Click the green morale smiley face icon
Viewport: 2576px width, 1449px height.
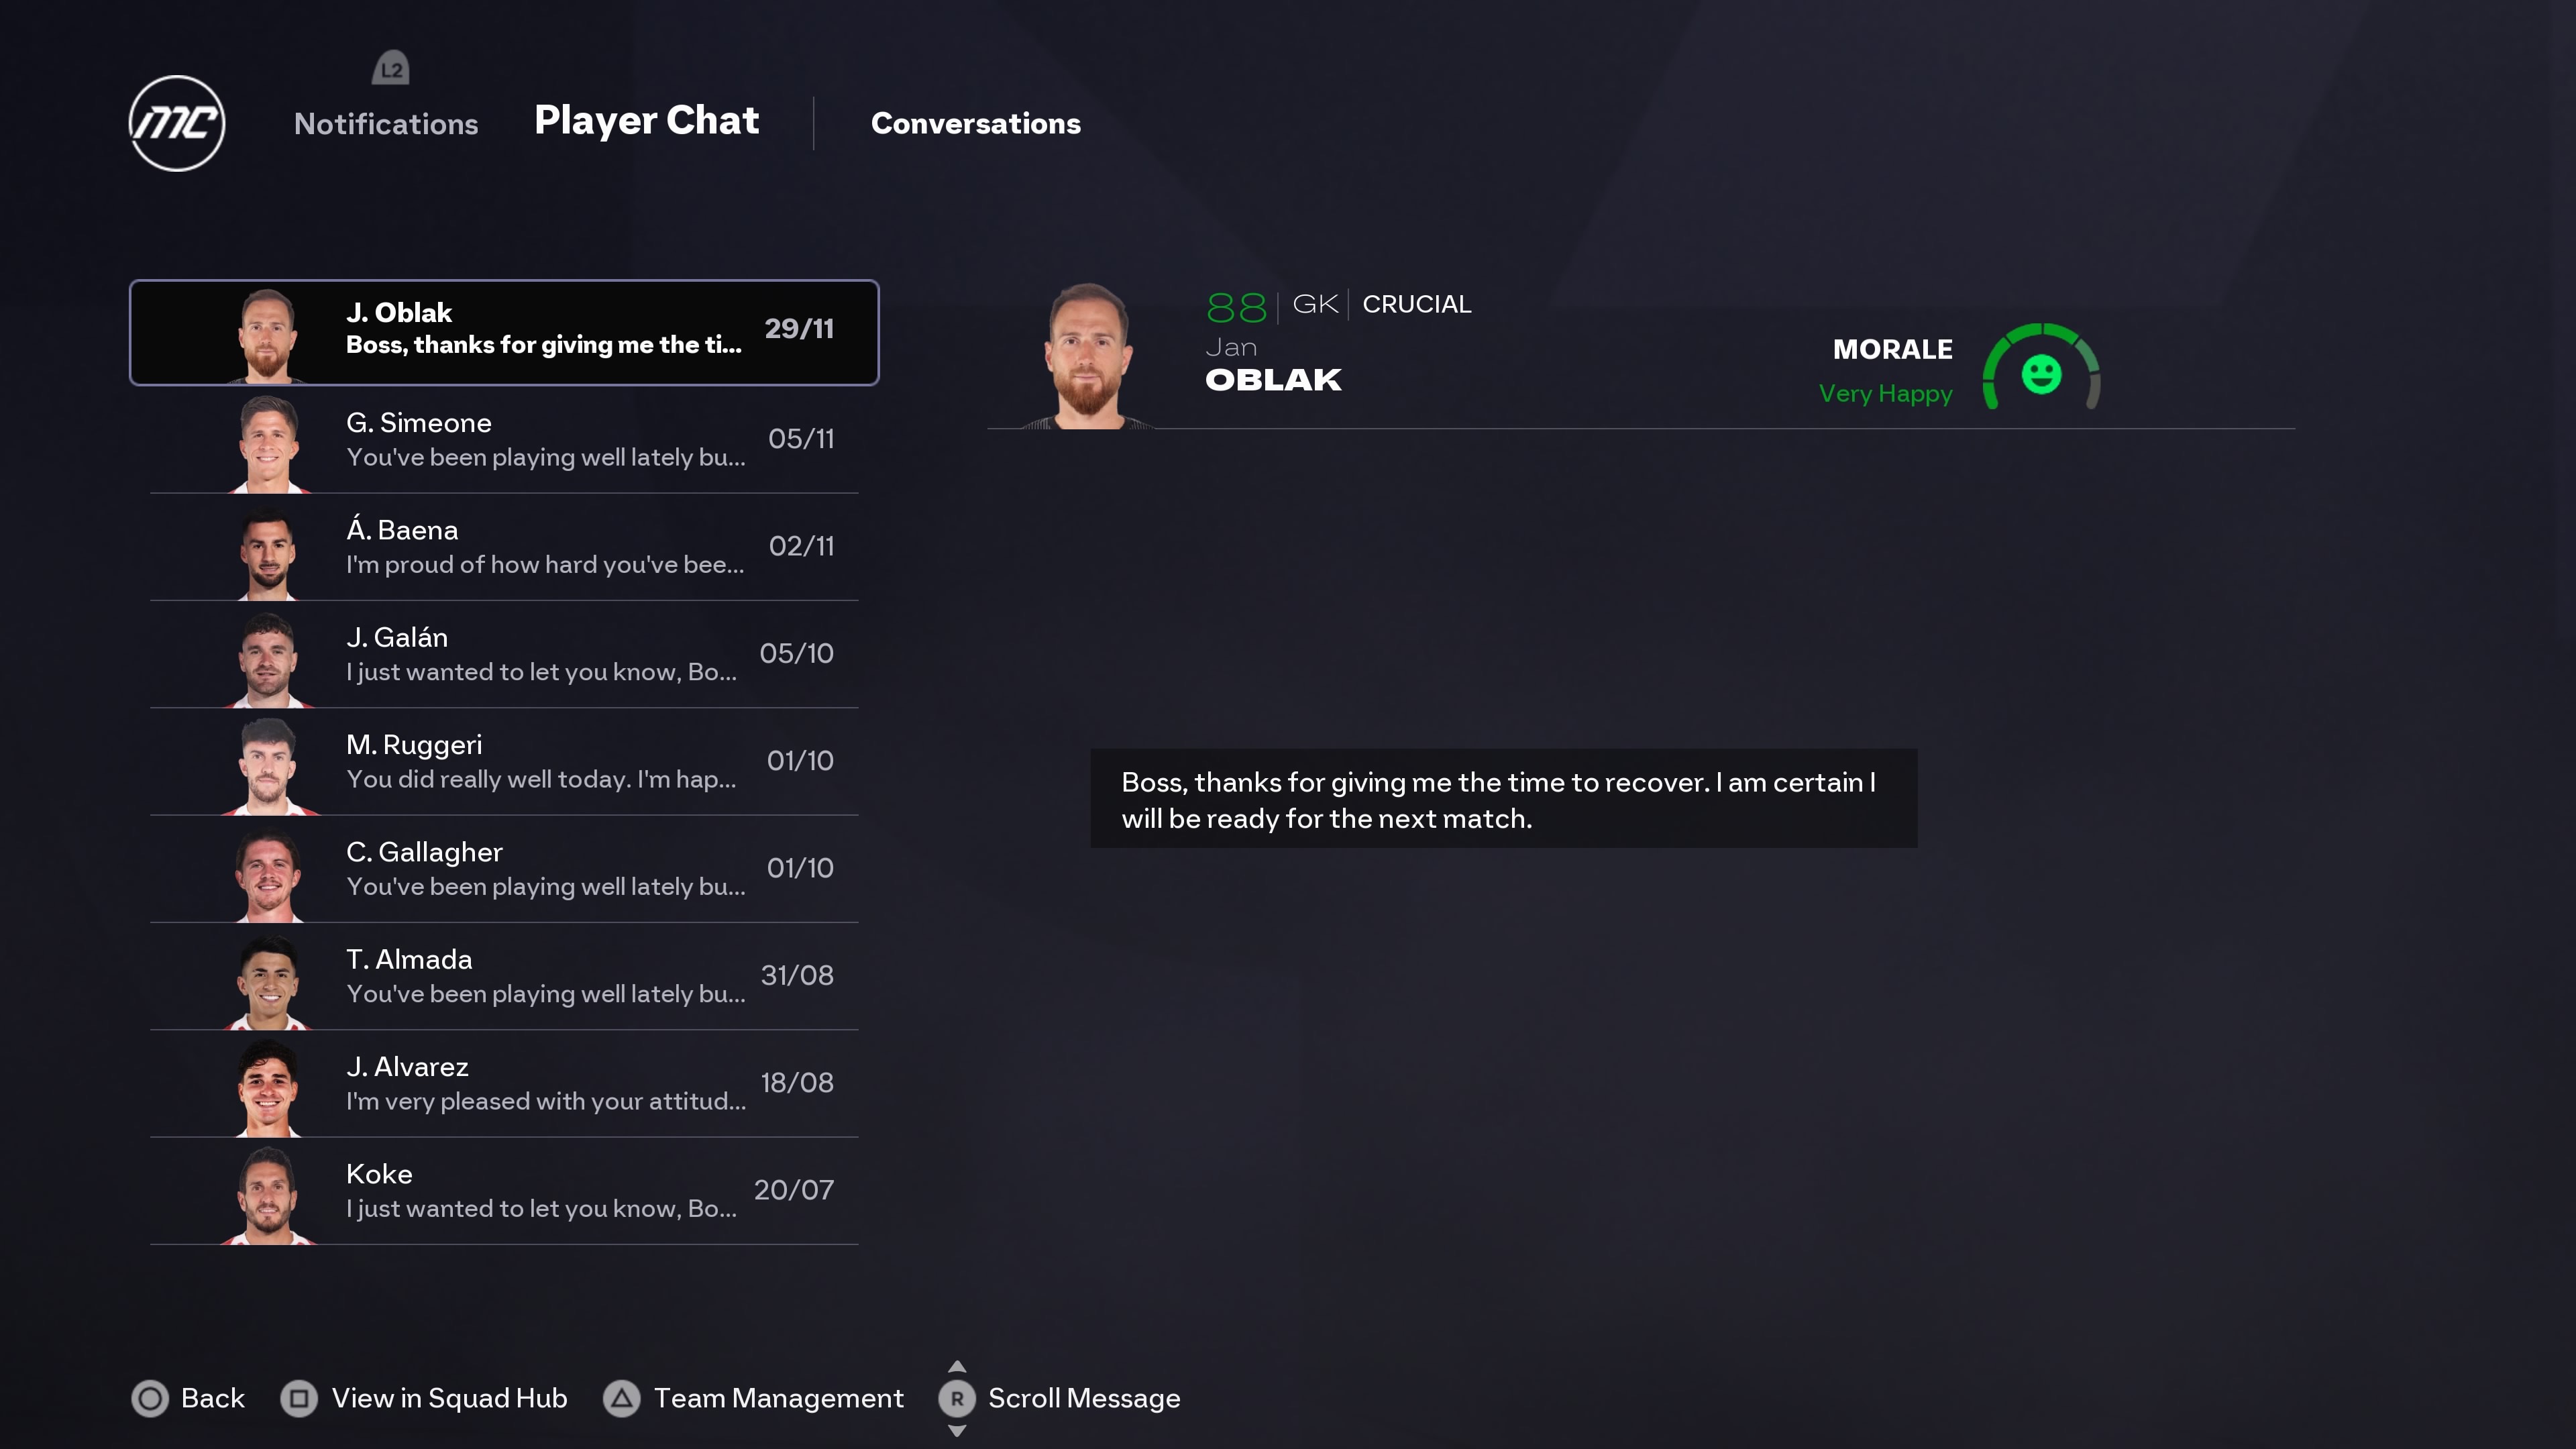2041,374
